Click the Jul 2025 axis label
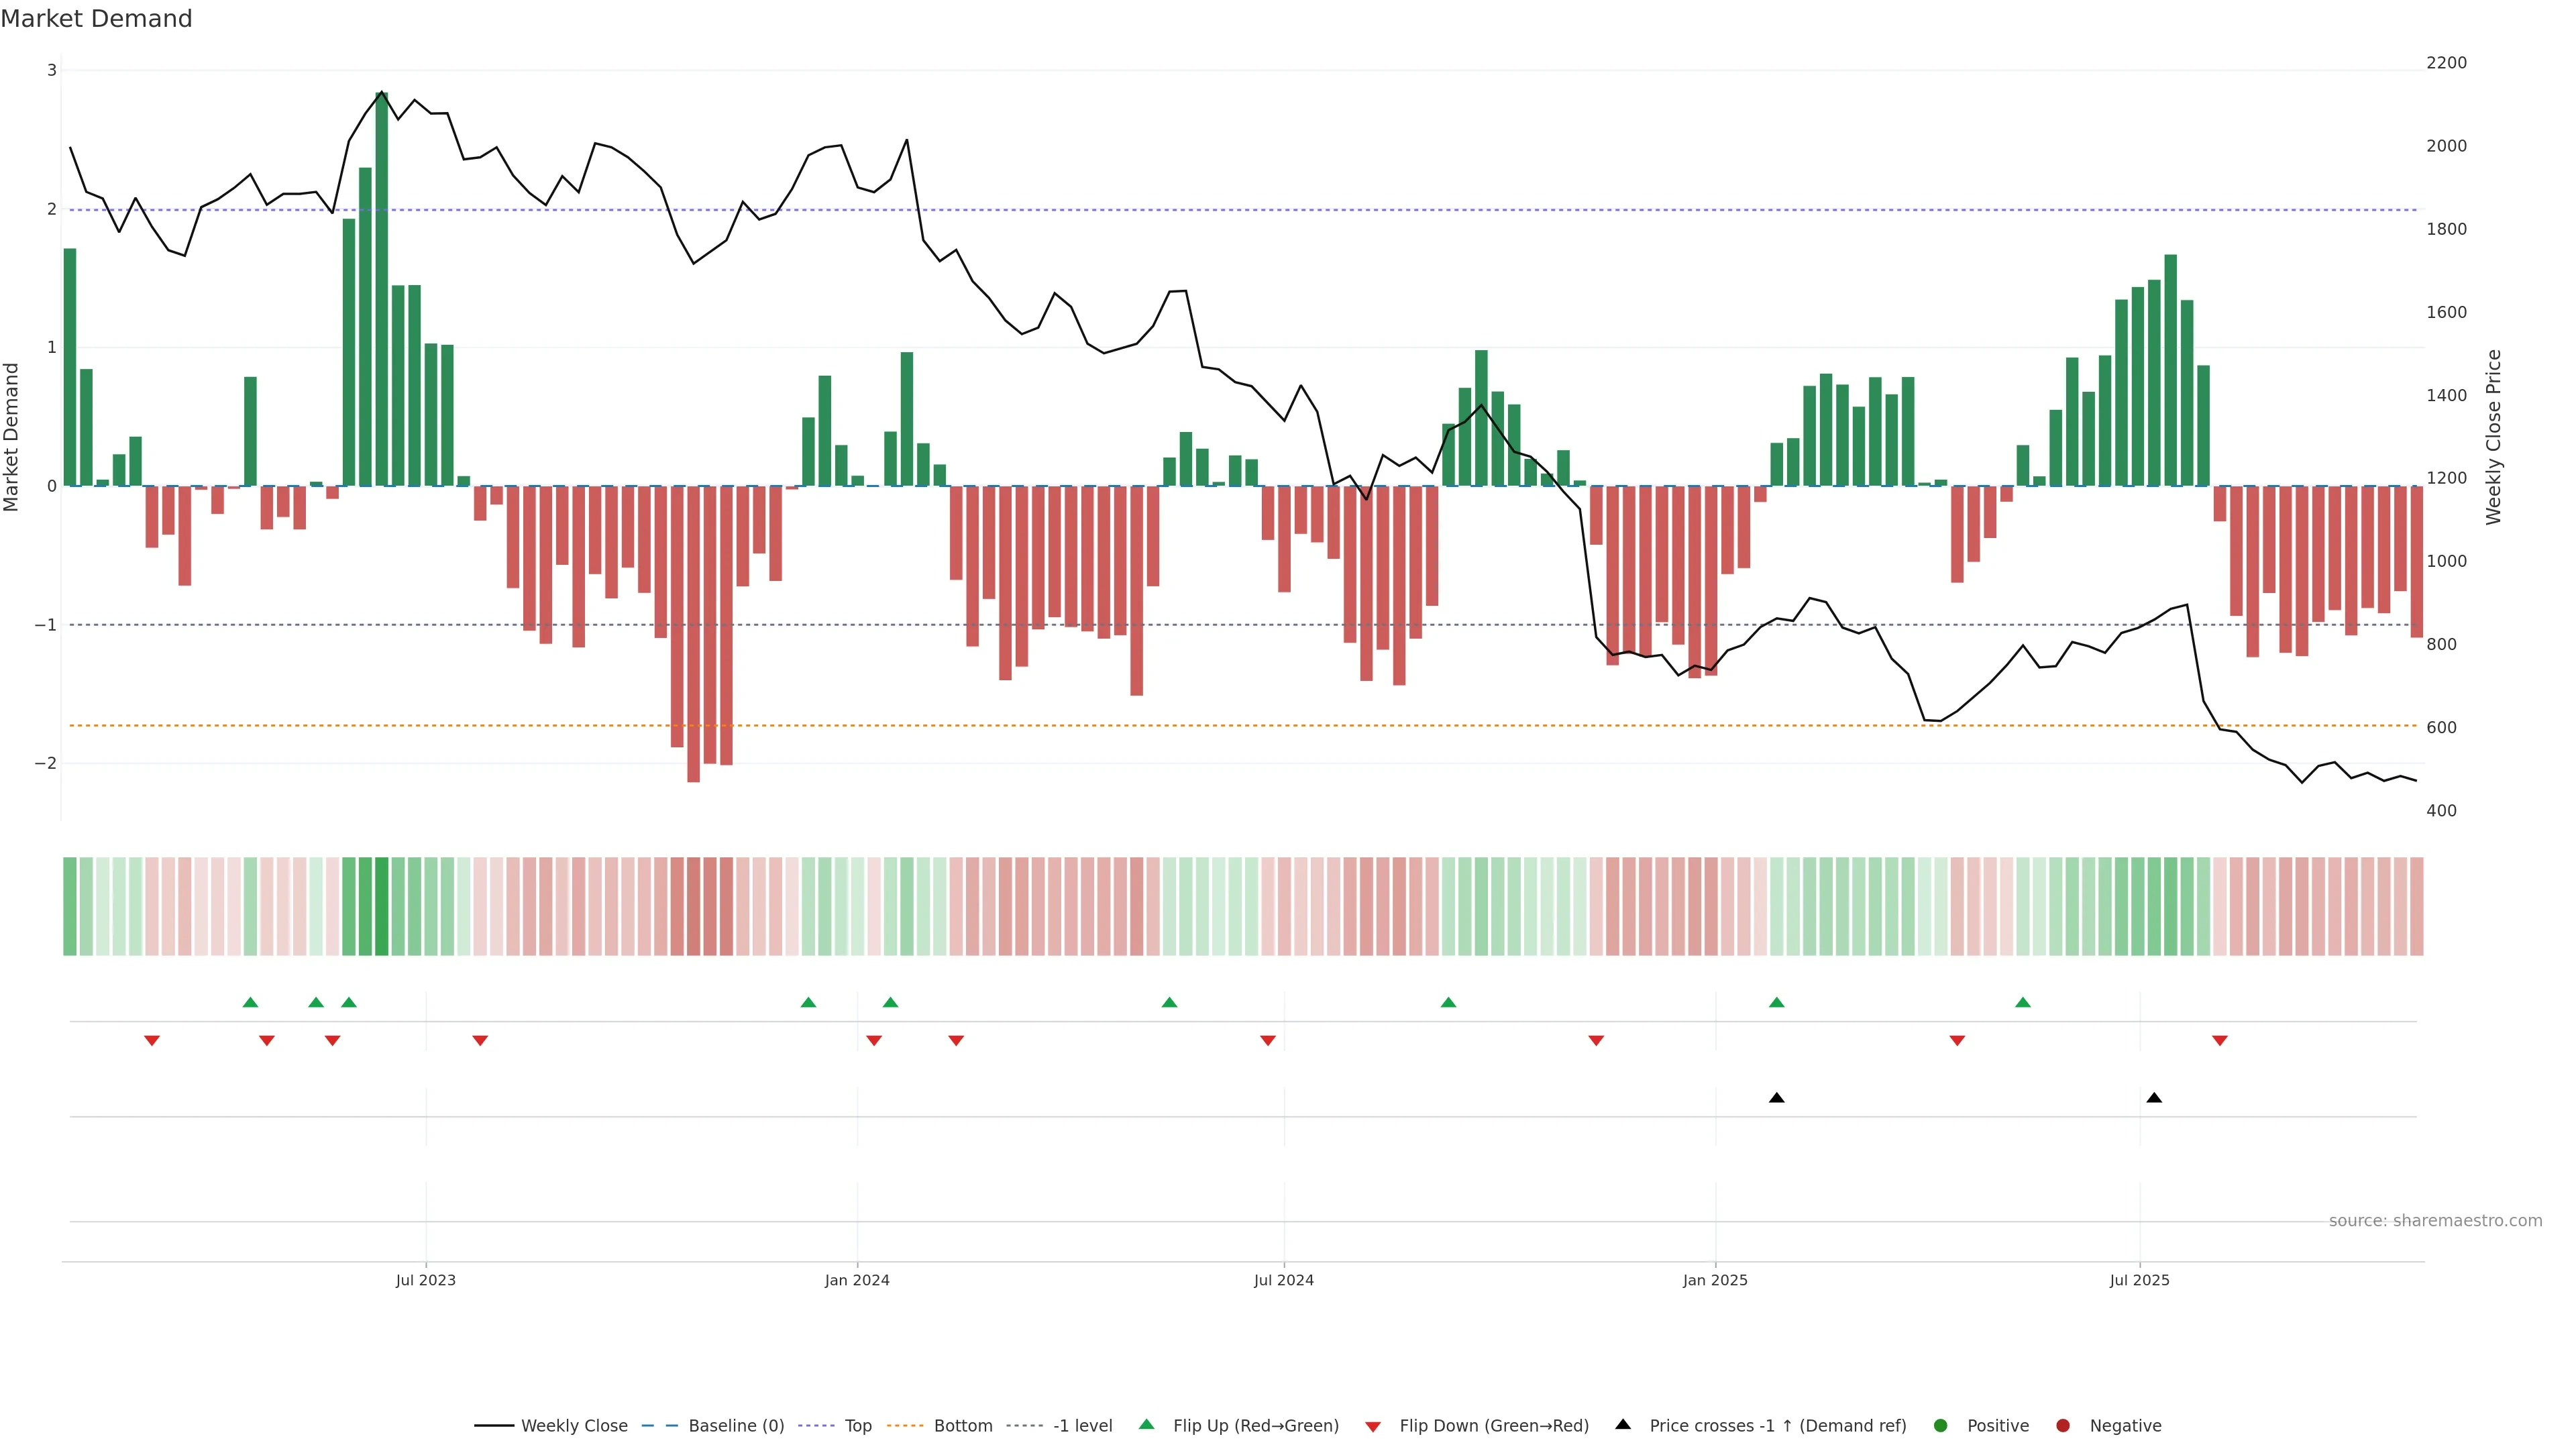The image size is (2576, 1449). [2139, 1280]
